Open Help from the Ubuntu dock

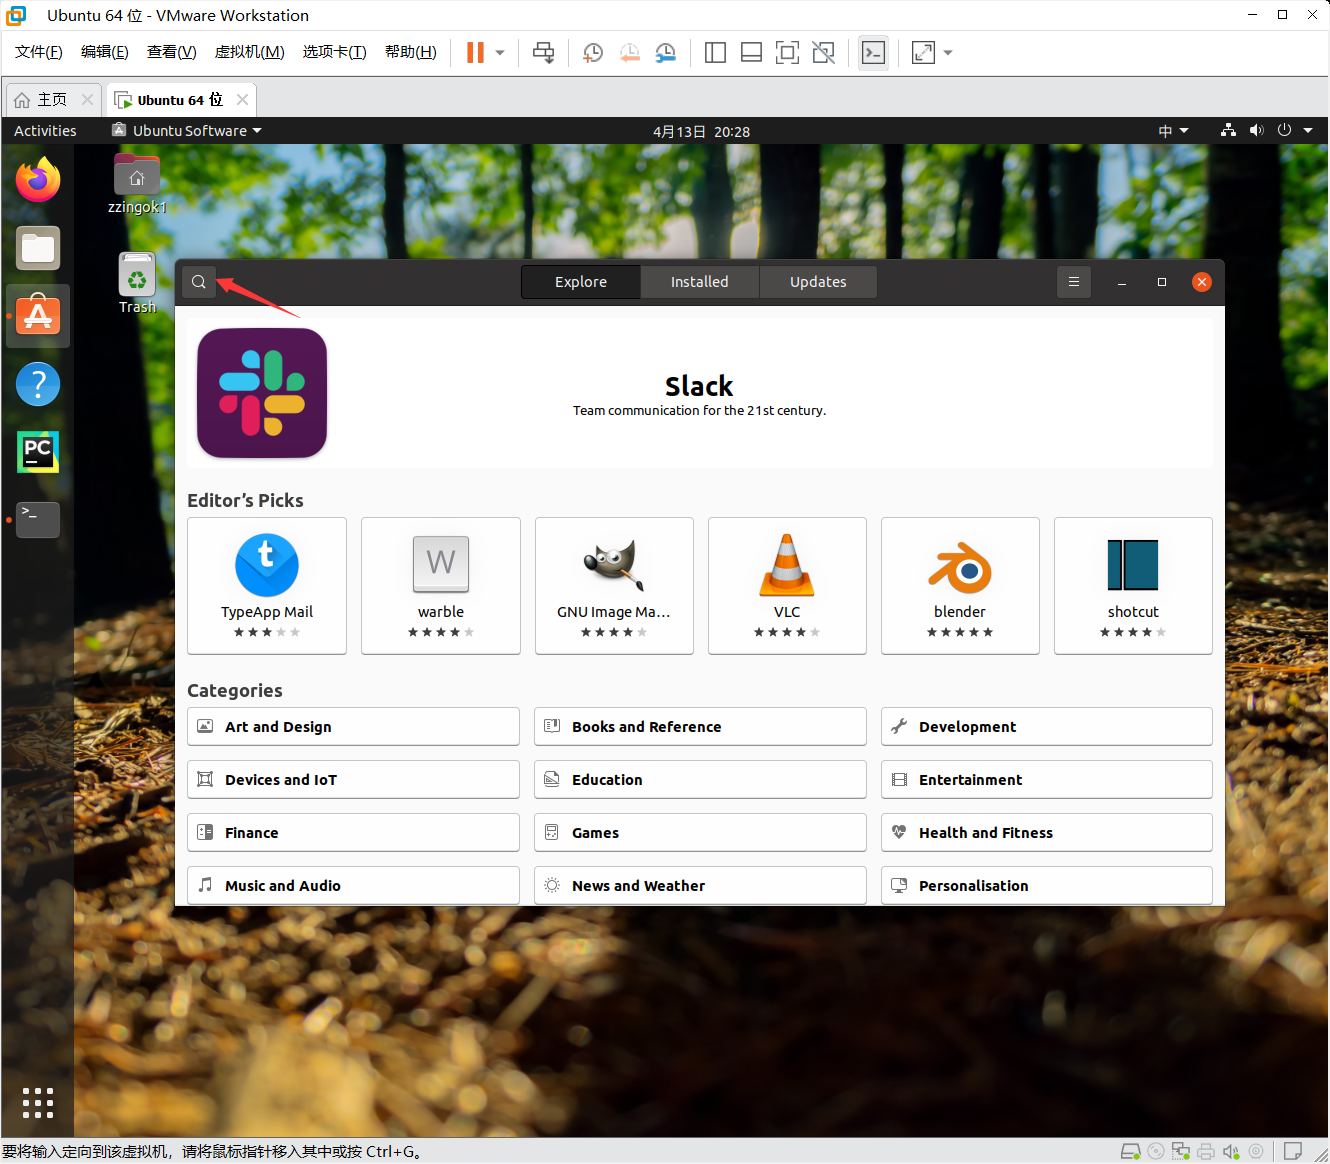[x=38, y=384]
